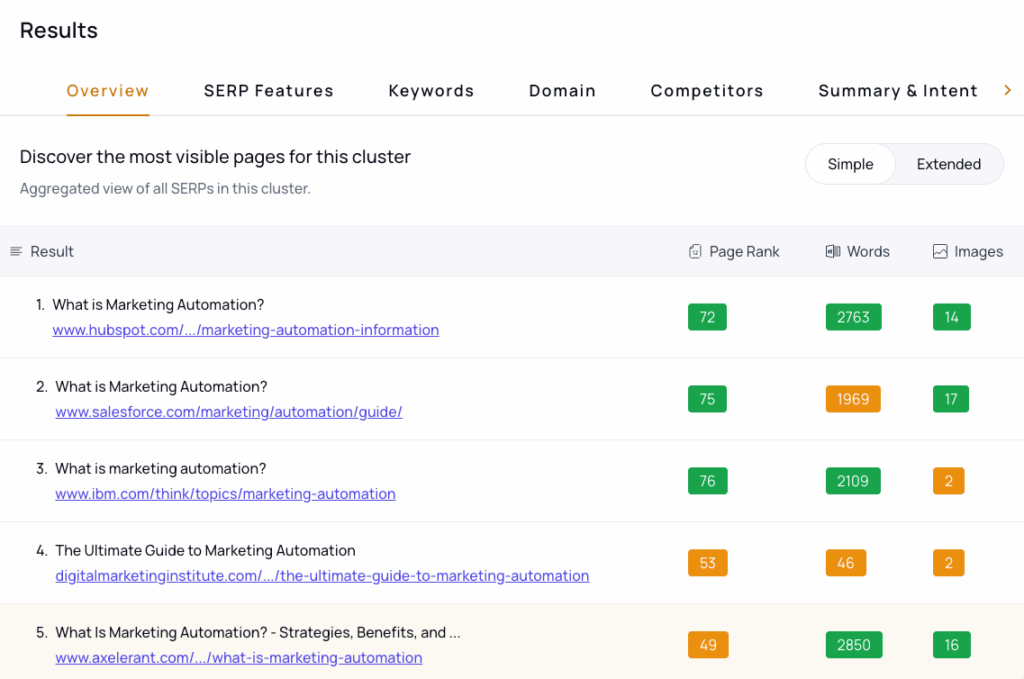This screenshot has width=1024, height=679.
Task: Visit the ibm.com marketing-automation link
Action: pos(225,494)
